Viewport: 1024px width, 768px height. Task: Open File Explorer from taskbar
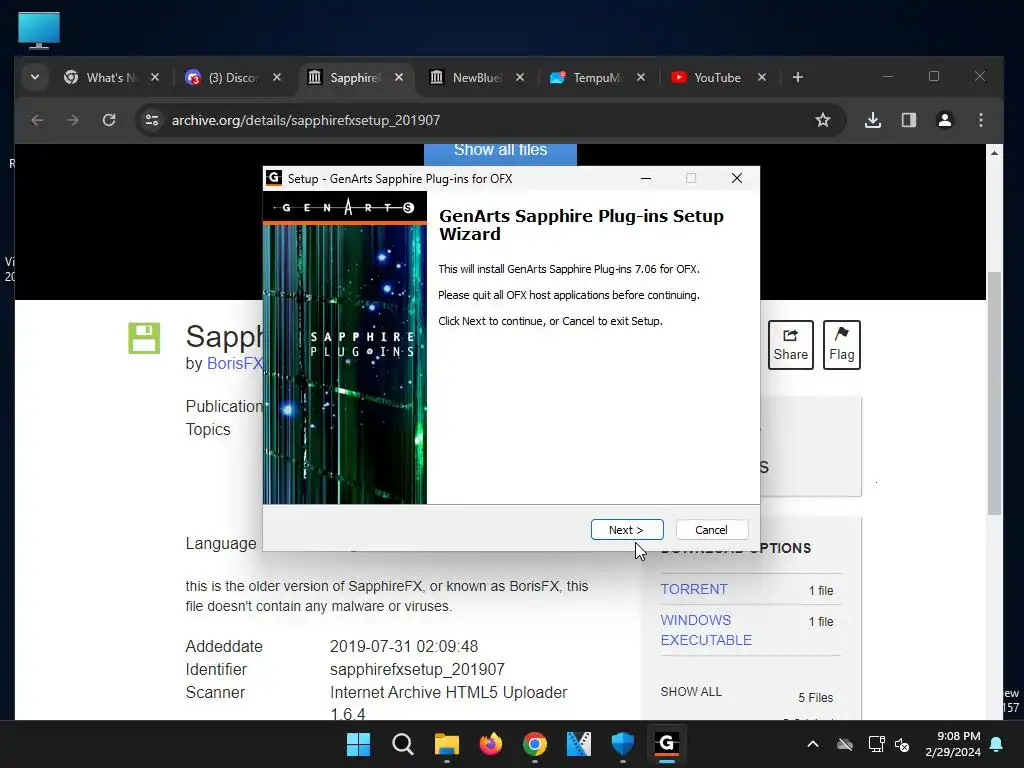tap(447, 744)
